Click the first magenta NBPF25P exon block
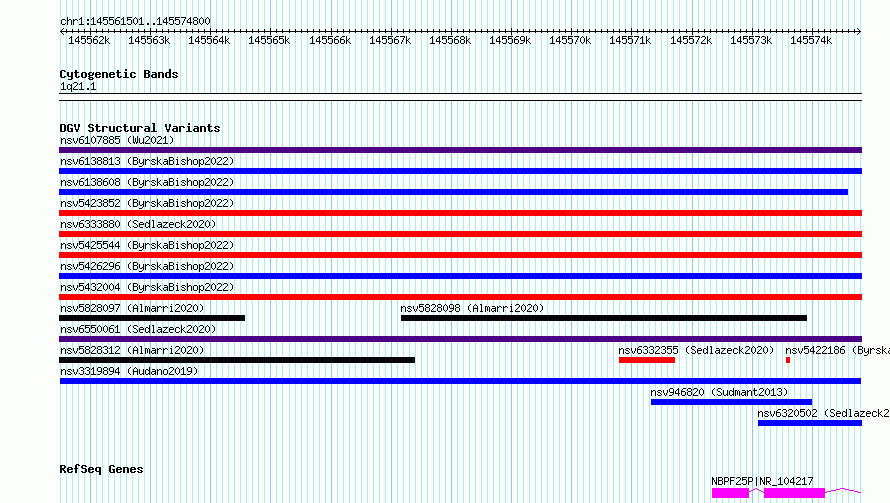 coord(731,493)
